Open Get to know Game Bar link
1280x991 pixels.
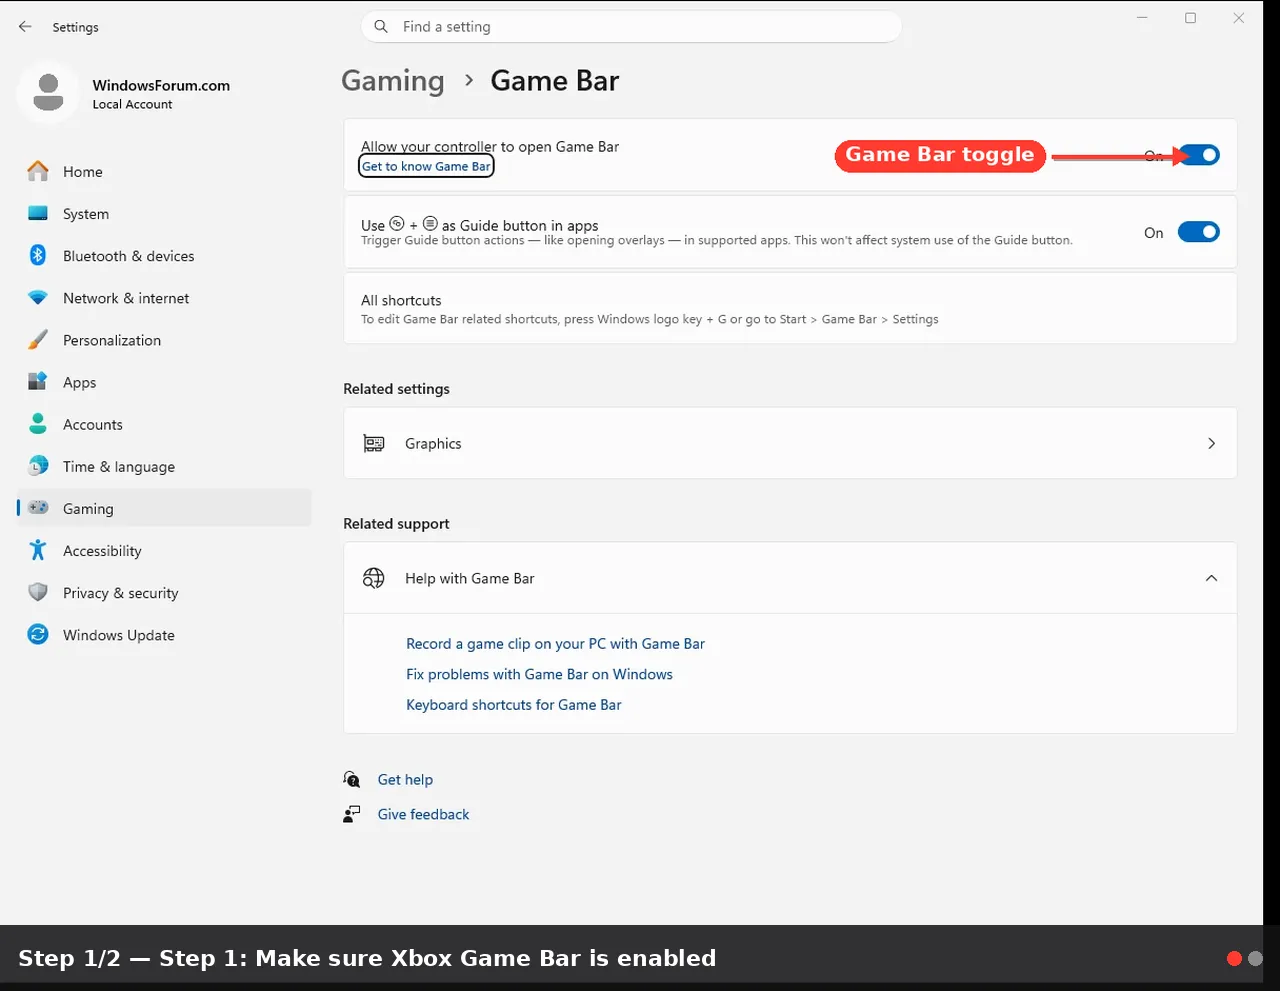pyautogui.click(x=426, y=167)
